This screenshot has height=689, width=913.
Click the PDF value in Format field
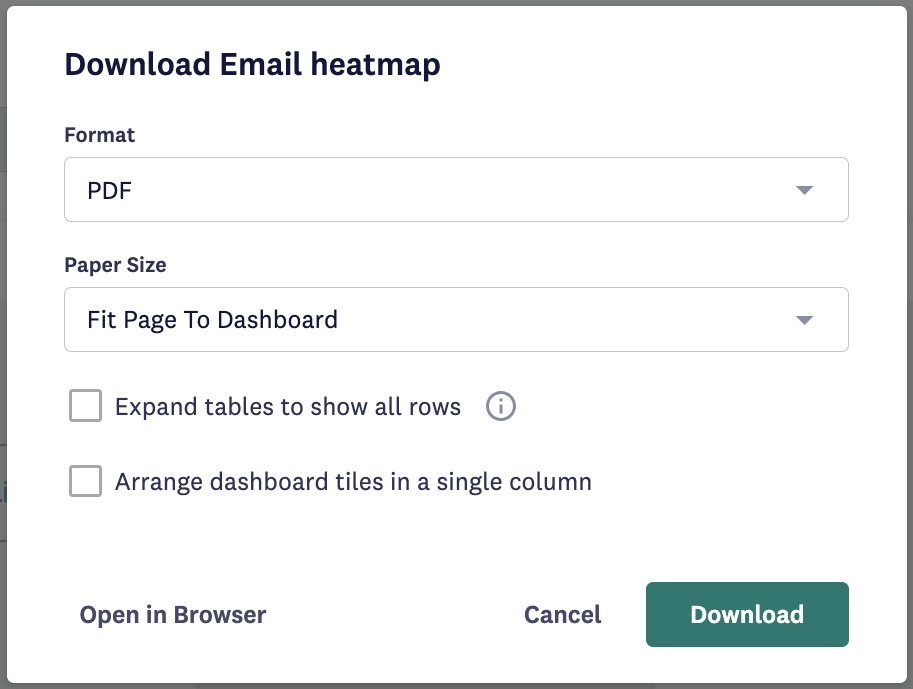click(x=109, y=190)
